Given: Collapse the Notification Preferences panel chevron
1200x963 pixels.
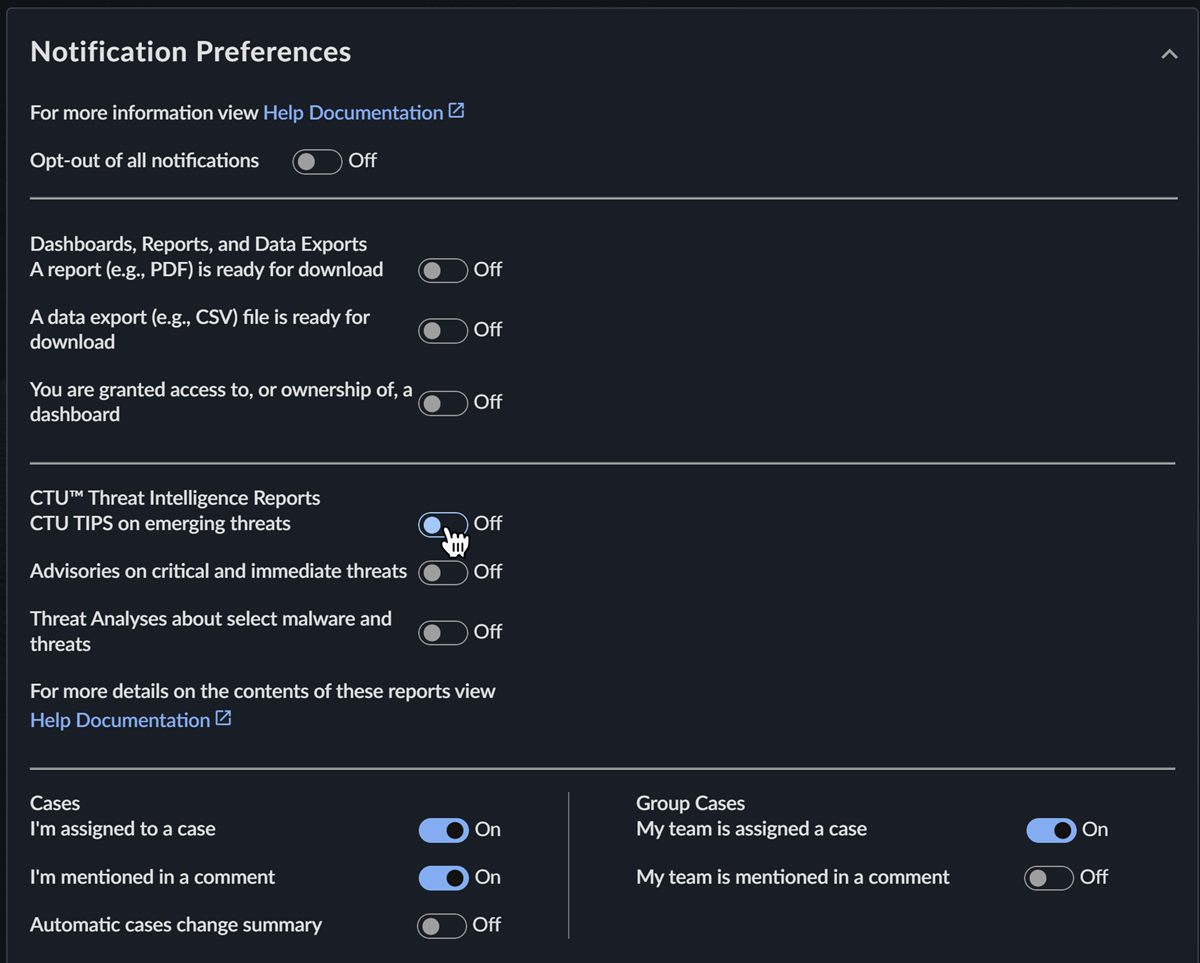Looking at the screenshot, I should 1168,54.
